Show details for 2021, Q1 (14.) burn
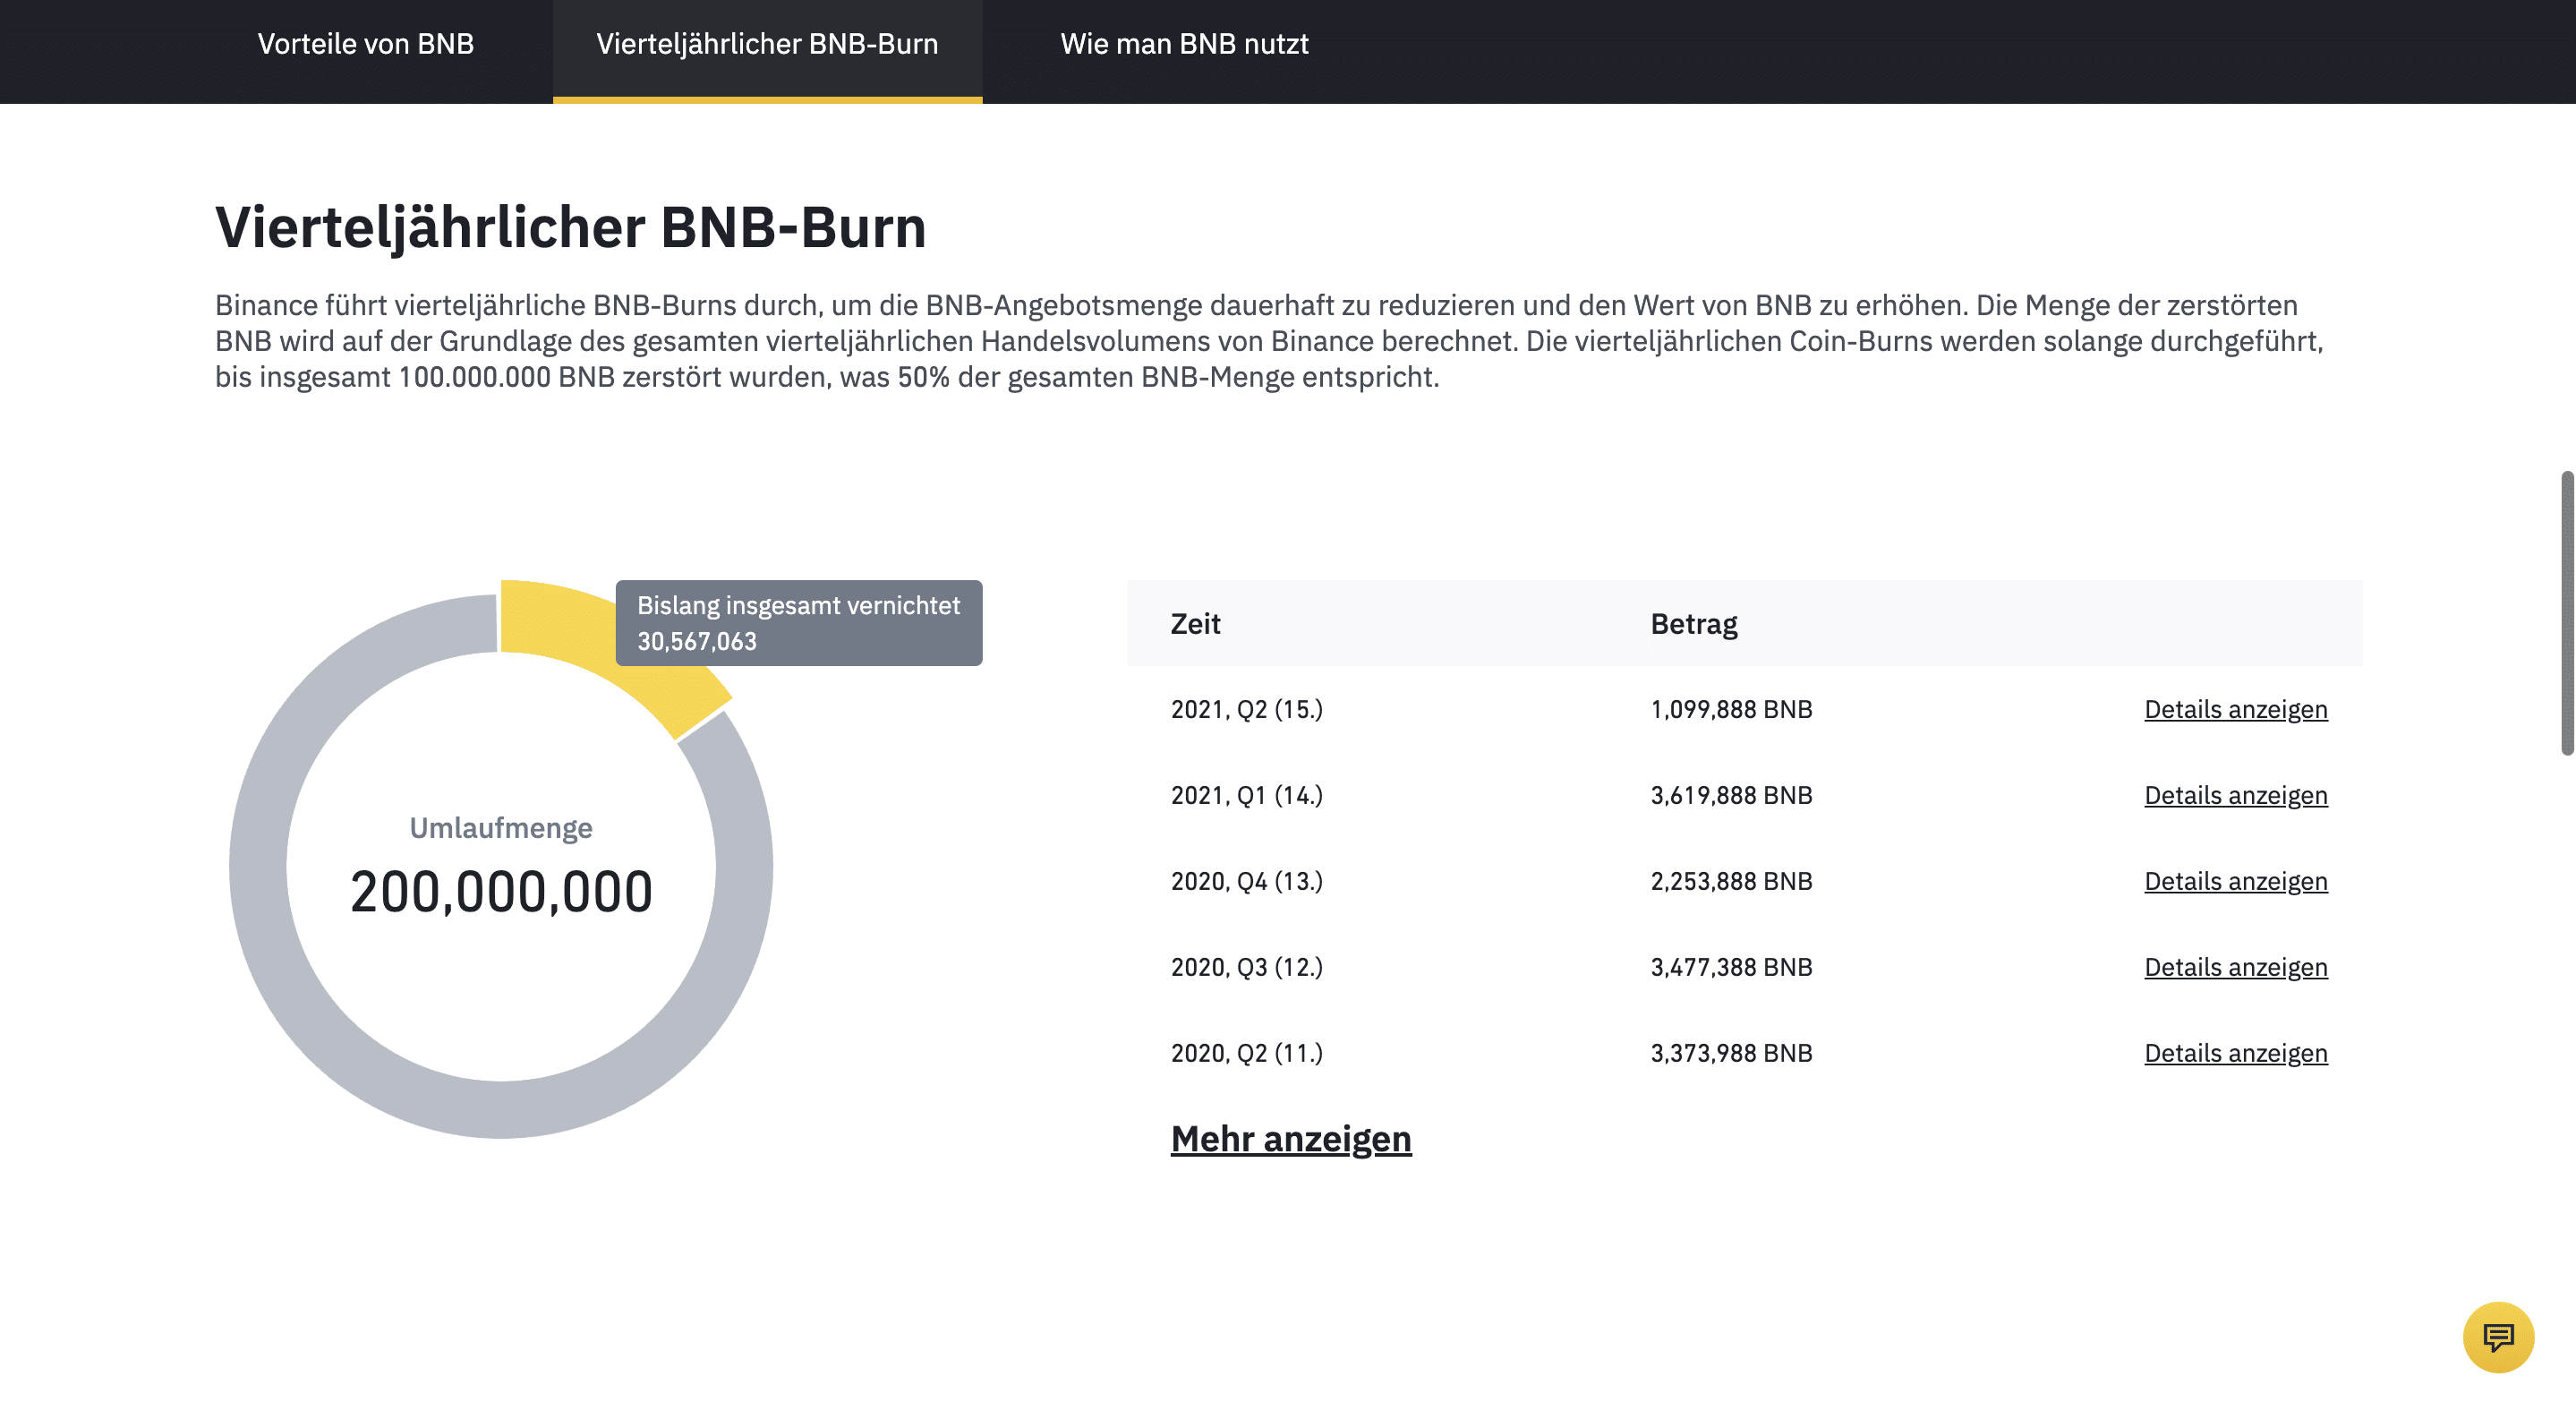The height and width of the screenshot is (1402, 2576). (x=2235, y=795)
